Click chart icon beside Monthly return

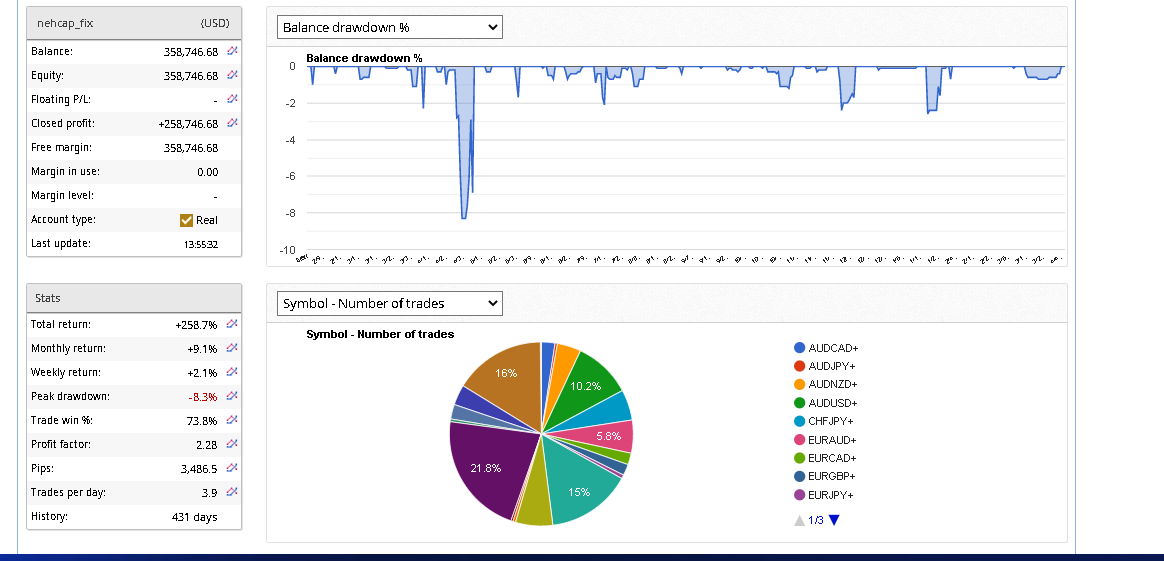[x=232, y=348]
